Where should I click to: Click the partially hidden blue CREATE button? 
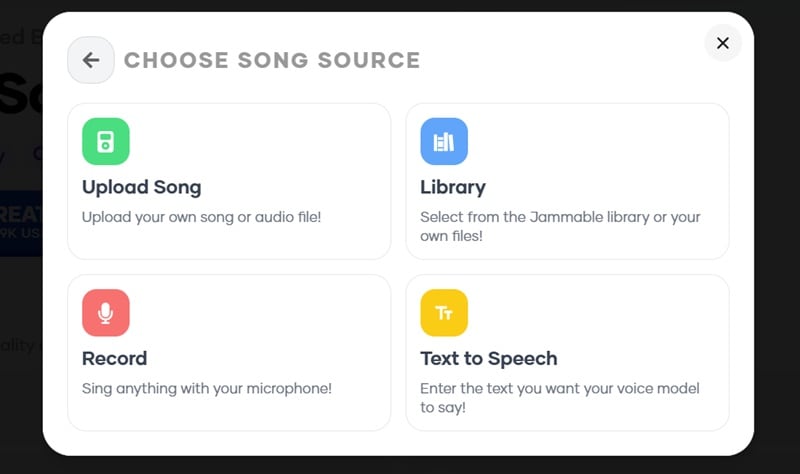click(x=20, y=222)
